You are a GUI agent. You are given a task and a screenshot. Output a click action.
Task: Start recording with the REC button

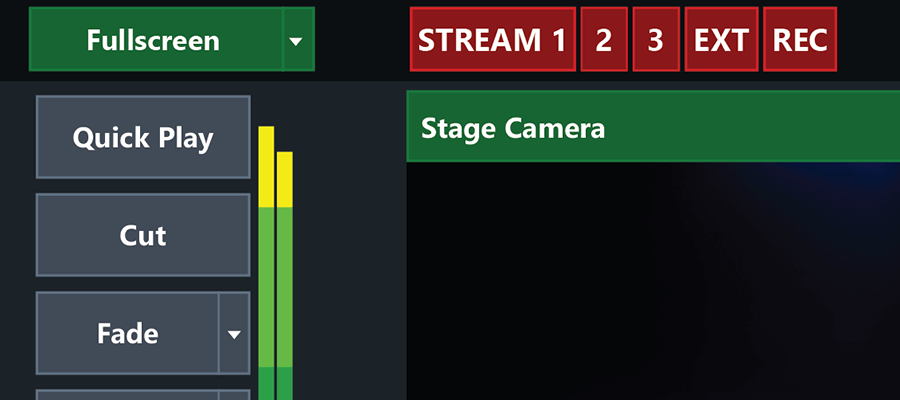pyautogui.click(x=799, y=40)
